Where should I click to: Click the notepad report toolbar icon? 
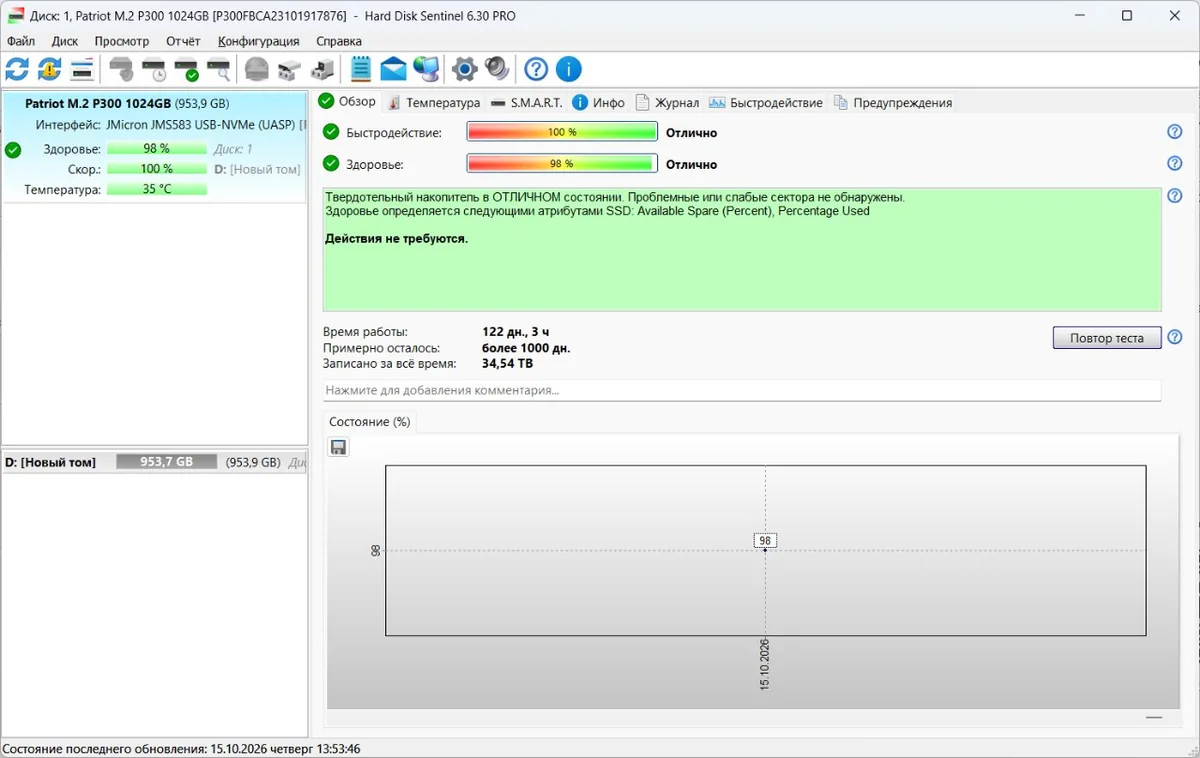tap(361, 69)
